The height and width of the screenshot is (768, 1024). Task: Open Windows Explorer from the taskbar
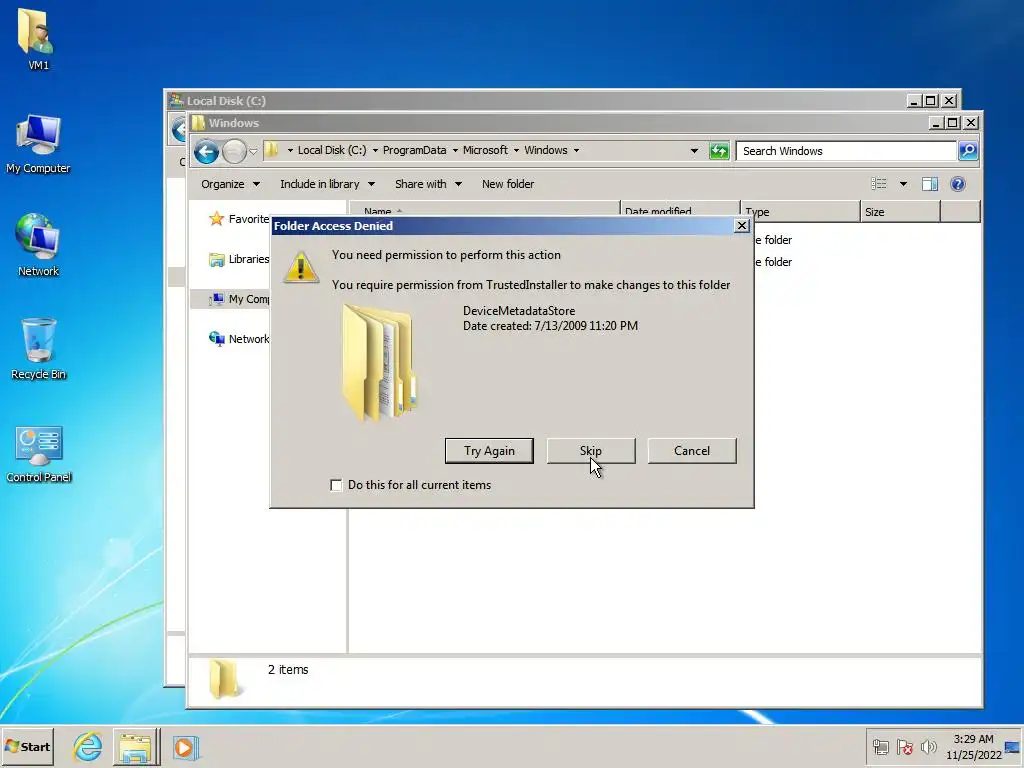pos(135,747)
